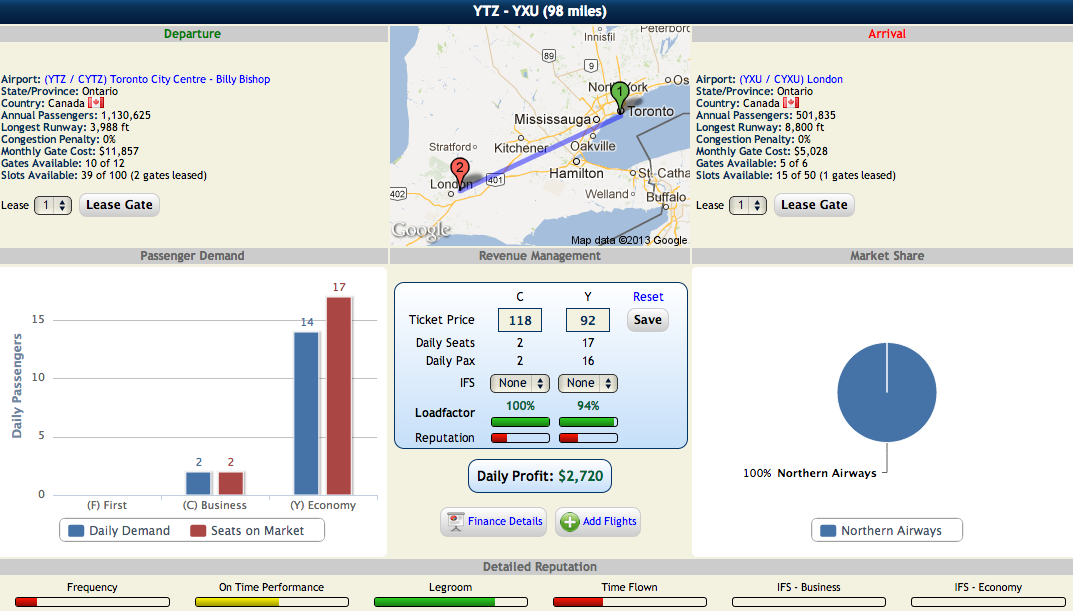Screen dimensions: 1073x611
Task: Click Slots Available 39 of 100 text
Action: [104, 175]
